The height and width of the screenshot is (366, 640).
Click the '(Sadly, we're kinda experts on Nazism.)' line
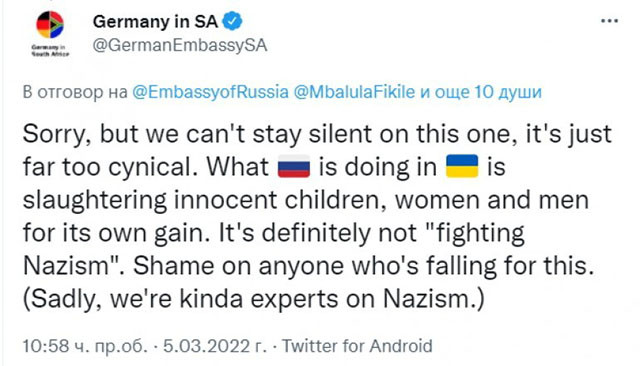coord(253,299)
